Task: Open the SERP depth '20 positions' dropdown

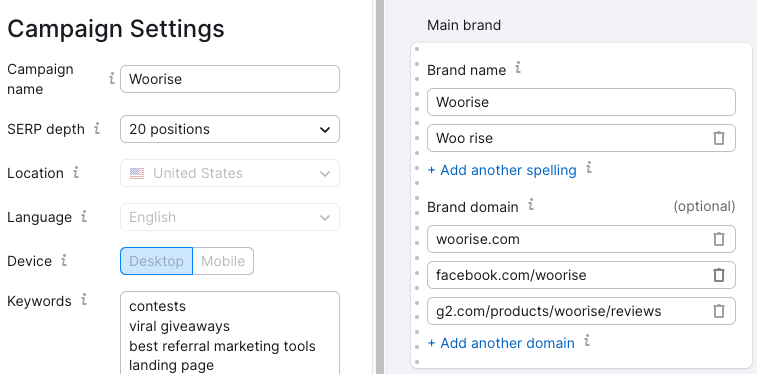Action: pos(230,129)
